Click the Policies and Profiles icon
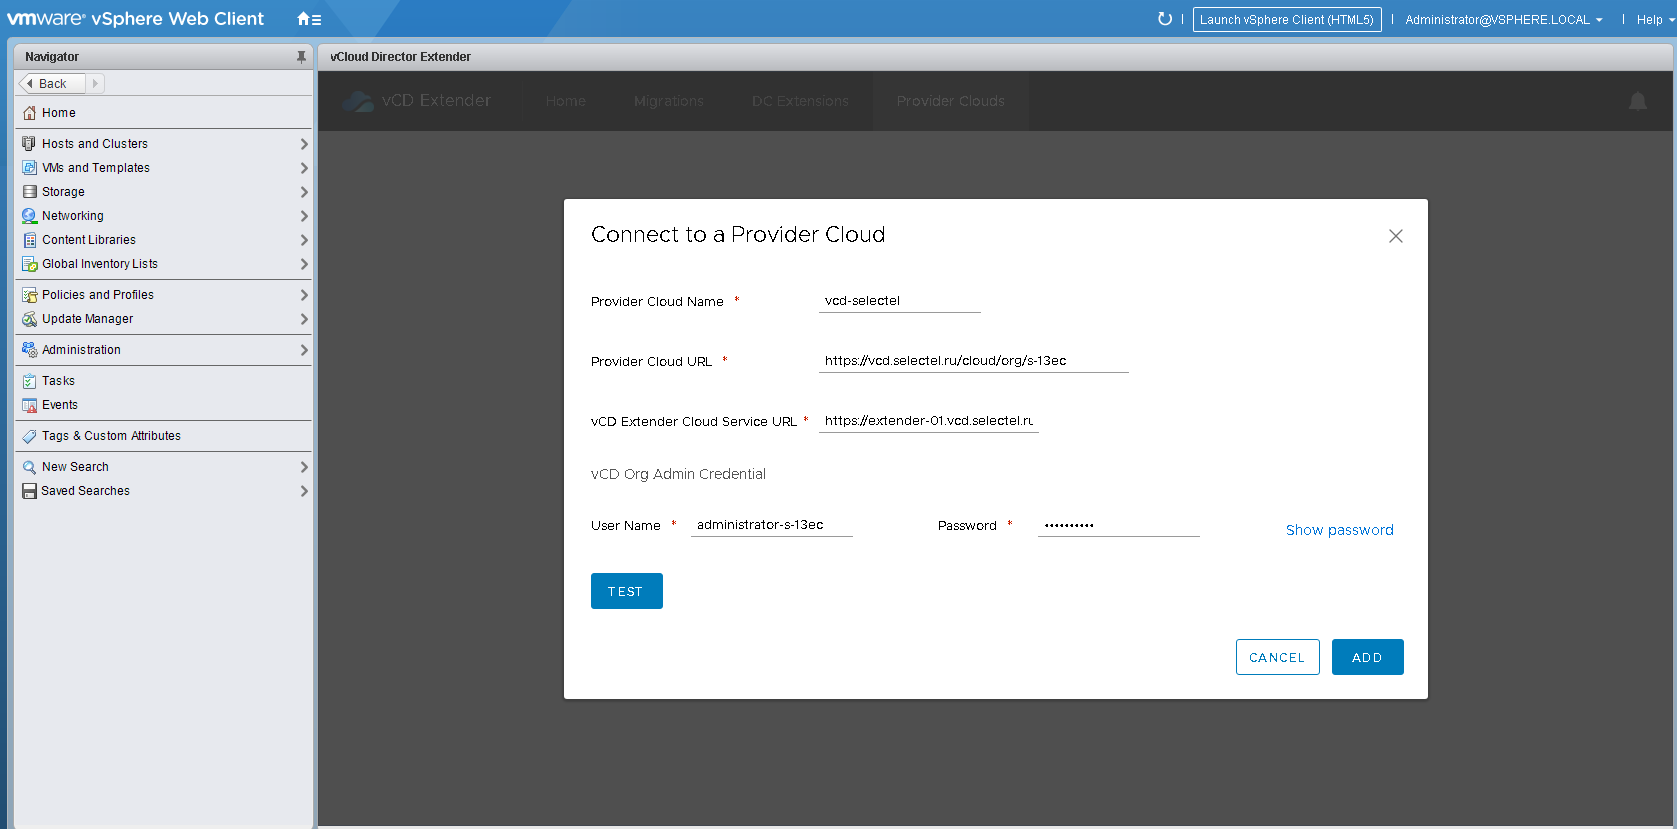This screenshot has width=1677, height=829. (30, 295)
